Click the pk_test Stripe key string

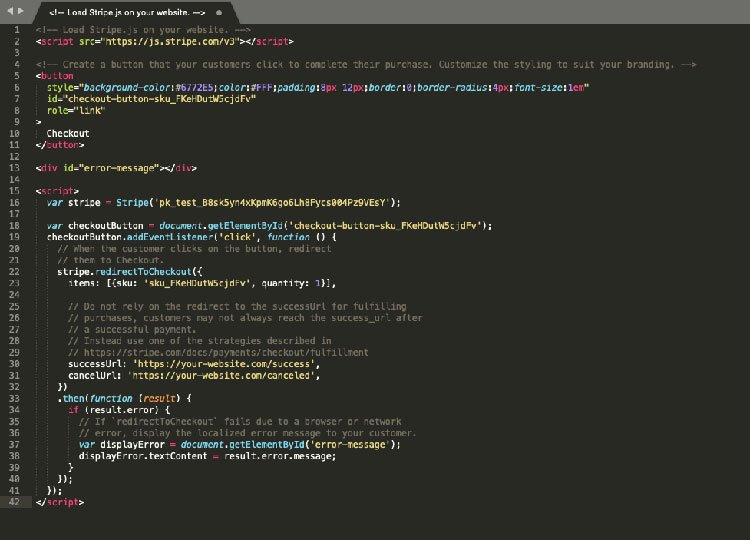(x=272, y=202)
